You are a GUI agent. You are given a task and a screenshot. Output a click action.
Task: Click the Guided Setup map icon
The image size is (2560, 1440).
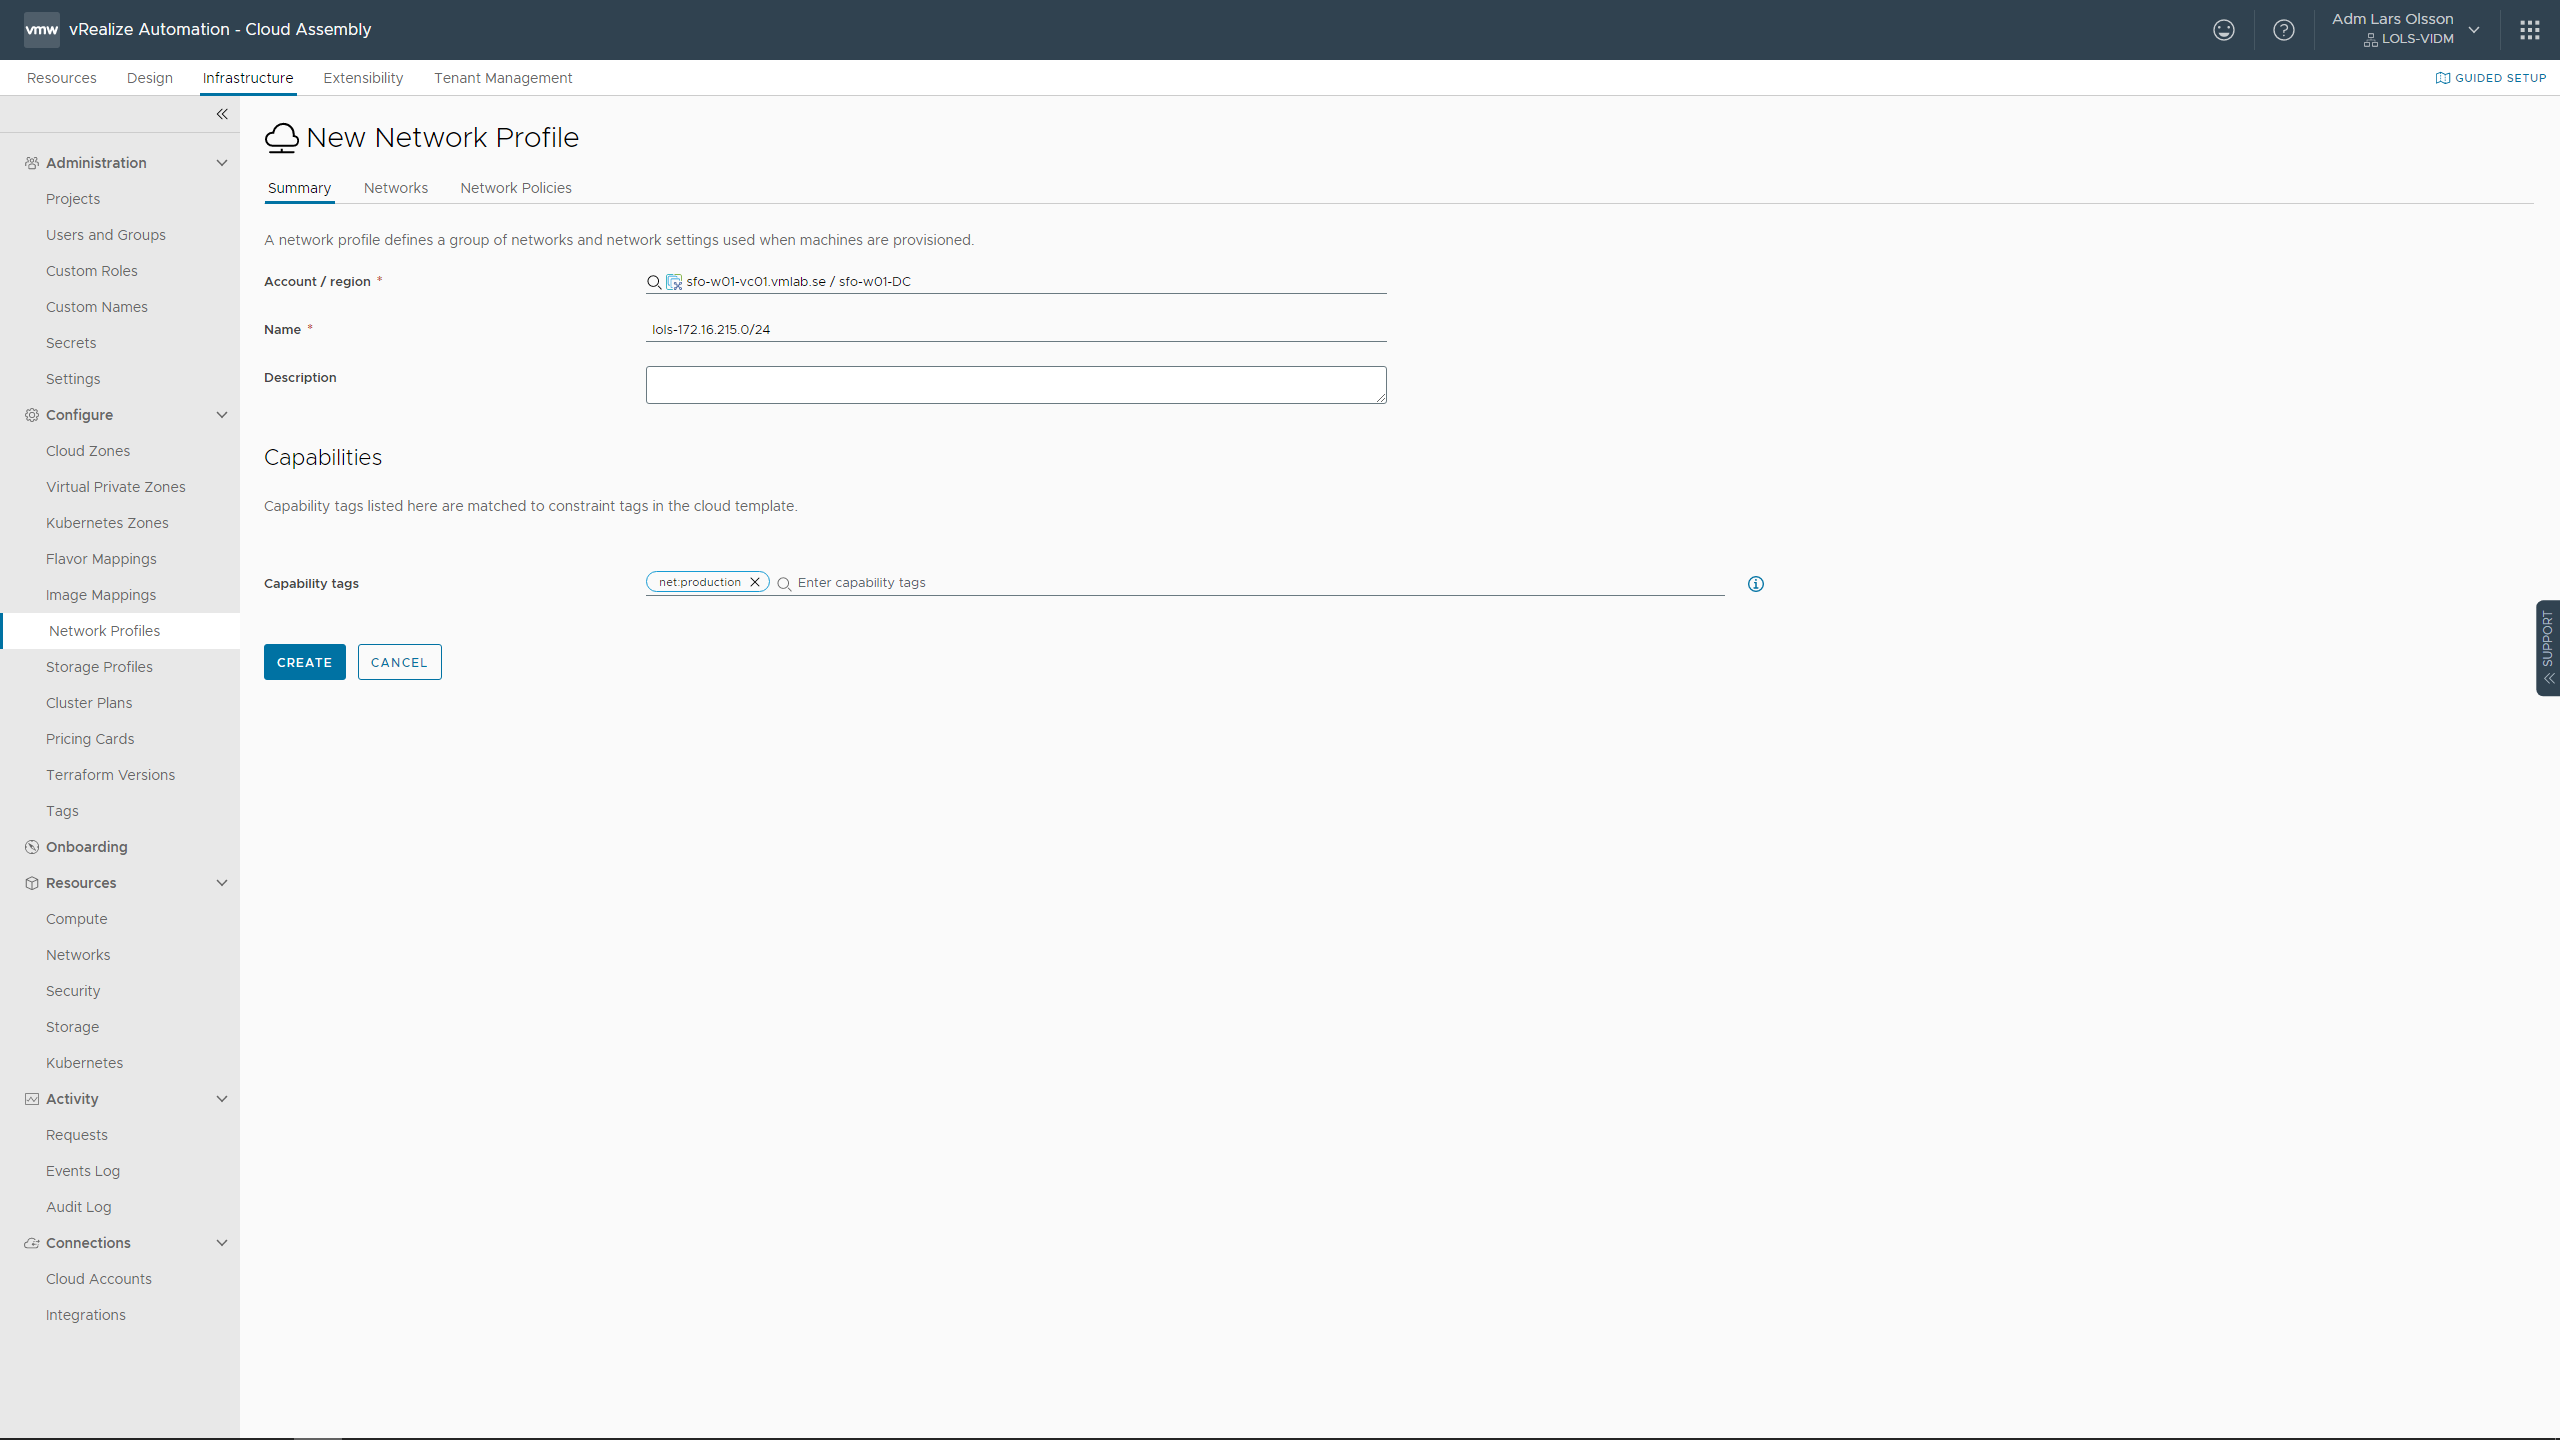[x=2443, y=78]
